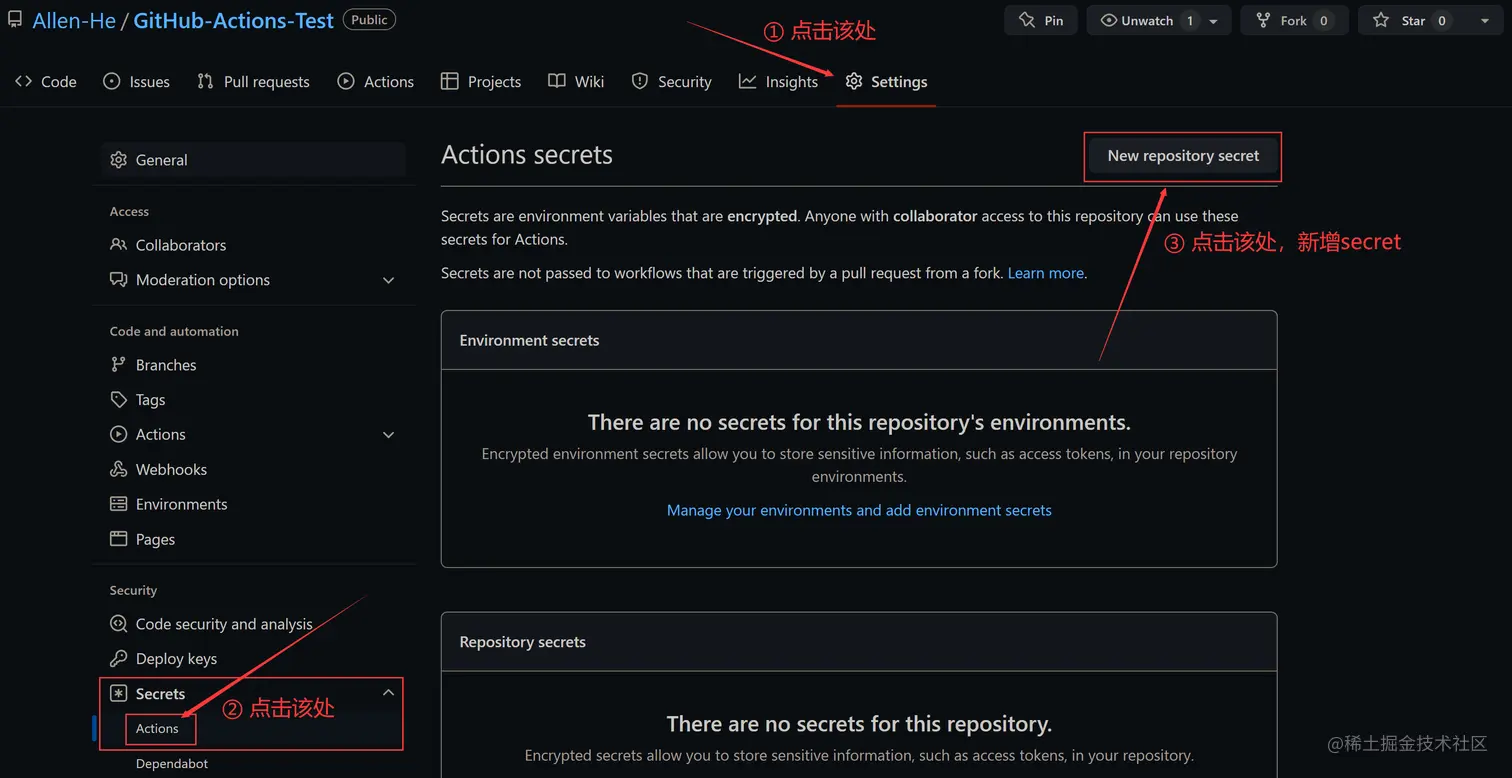Click the Fork repository button
Image resolution: width=1512 pixels, height=778 pixels.
1293,20
